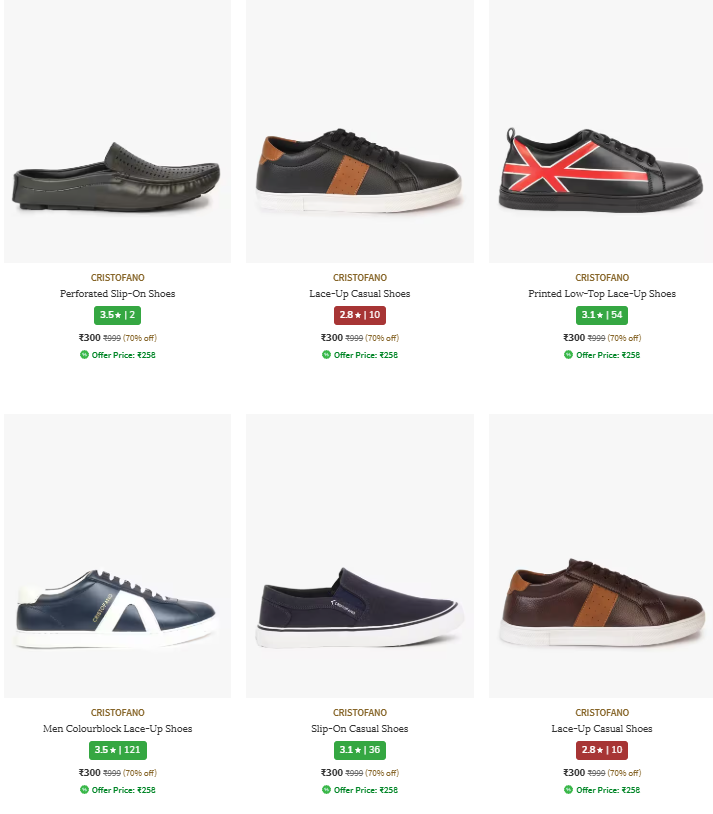
Task: Click the 3.1 star rating badge with 36 reviews
Action: click(x=360, y=750)
